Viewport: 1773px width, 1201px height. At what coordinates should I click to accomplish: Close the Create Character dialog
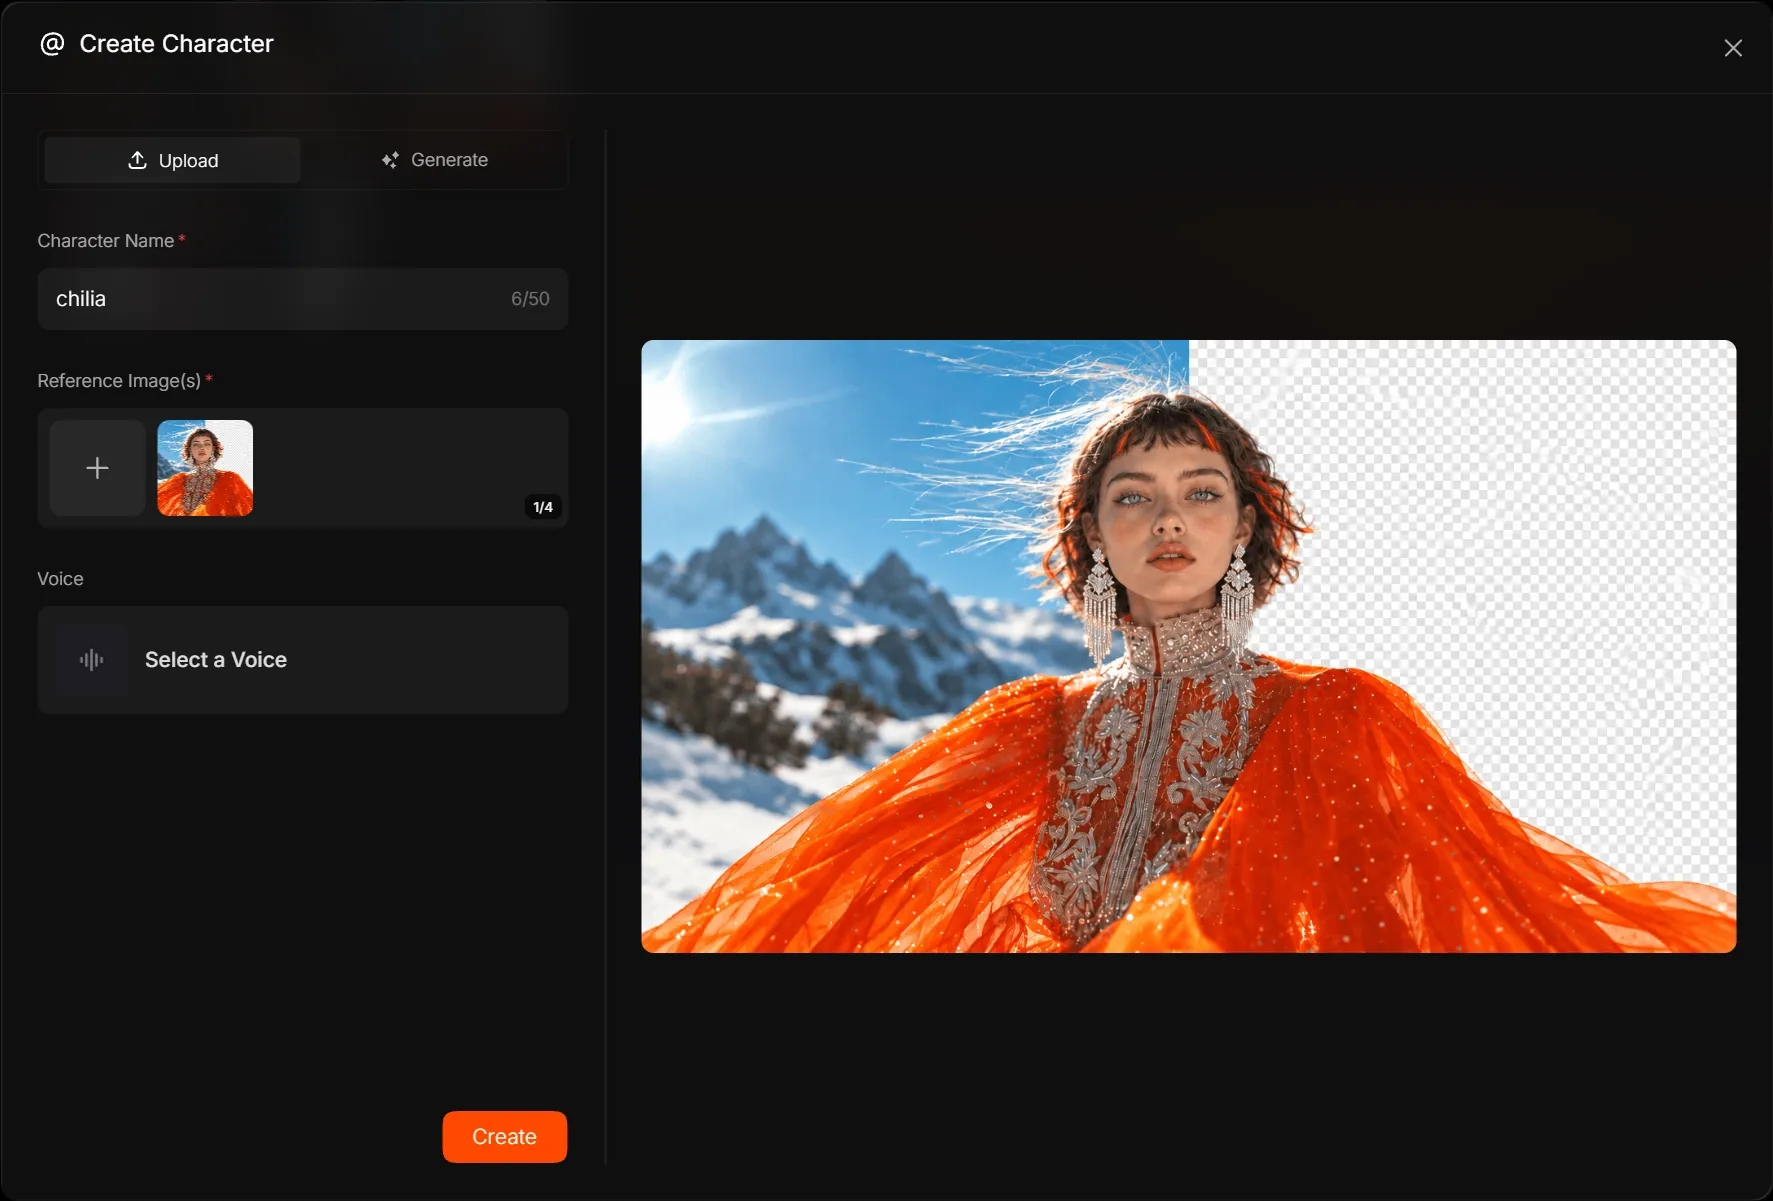[x=1733, y=48]
